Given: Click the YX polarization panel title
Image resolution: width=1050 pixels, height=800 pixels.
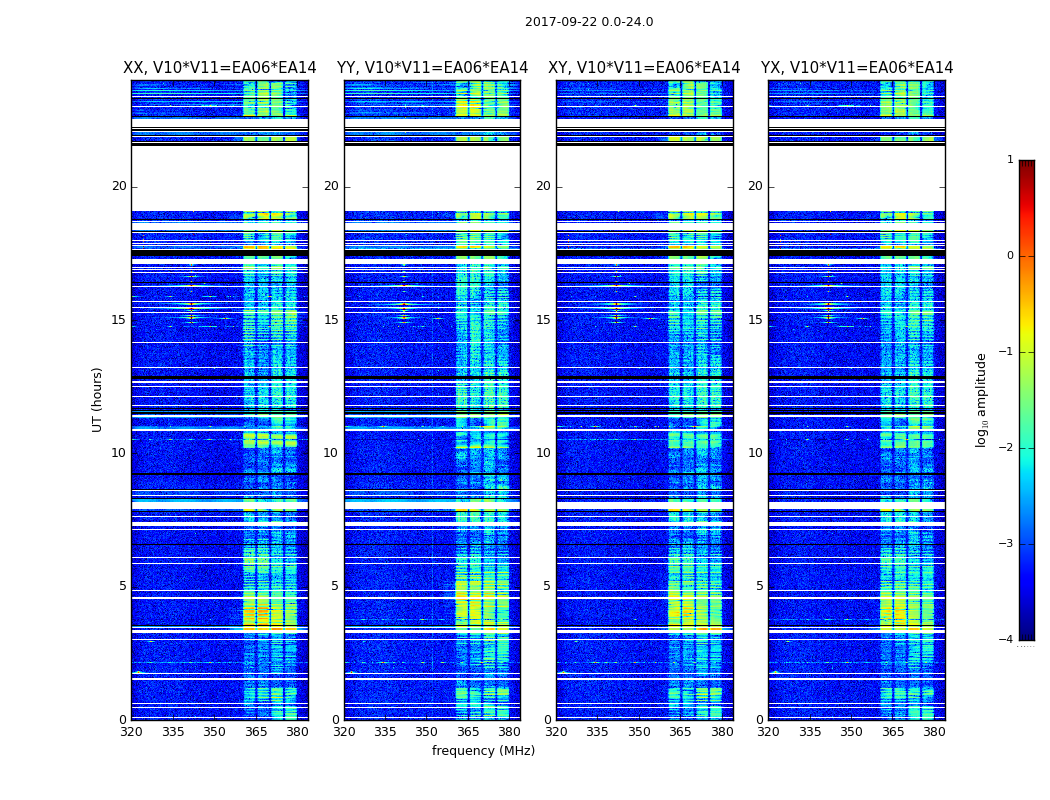Looking at the screenshot, I should (x=856, y=68).
